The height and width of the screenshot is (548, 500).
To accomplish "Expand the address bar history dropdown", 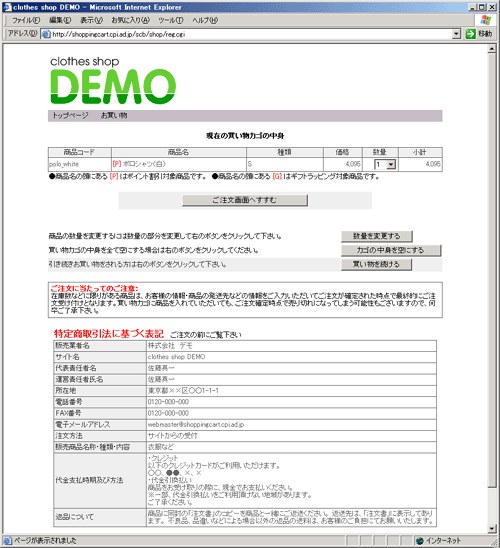I will [x=456, y=34].
